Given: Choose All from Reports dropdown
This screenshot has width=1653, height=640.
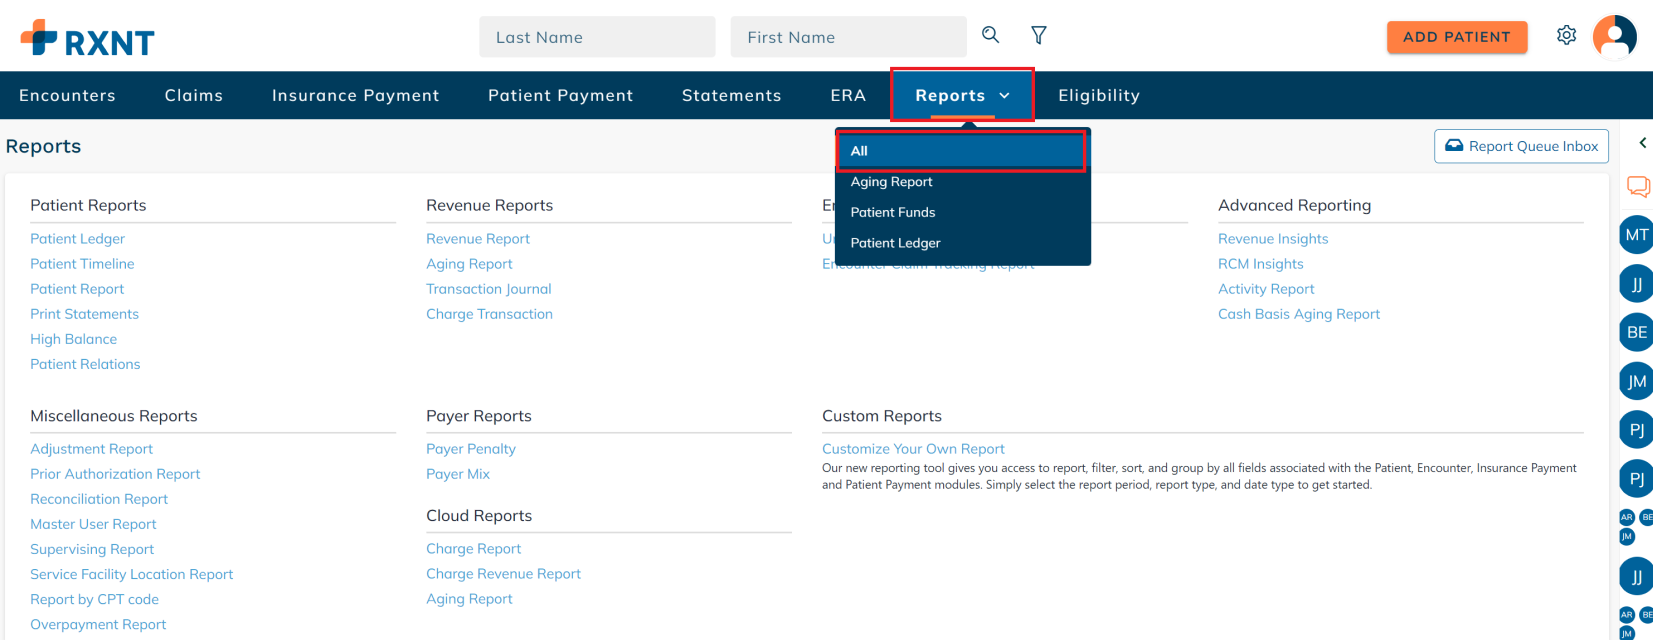Looking at the screenshot, I should (x=961, y=151).
